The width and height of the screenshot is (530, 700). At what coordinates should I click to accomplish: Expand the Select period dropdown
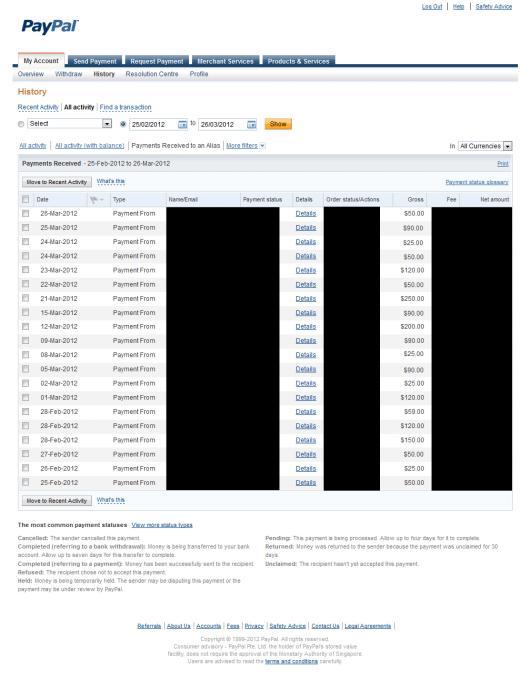[x=107, y=124]
